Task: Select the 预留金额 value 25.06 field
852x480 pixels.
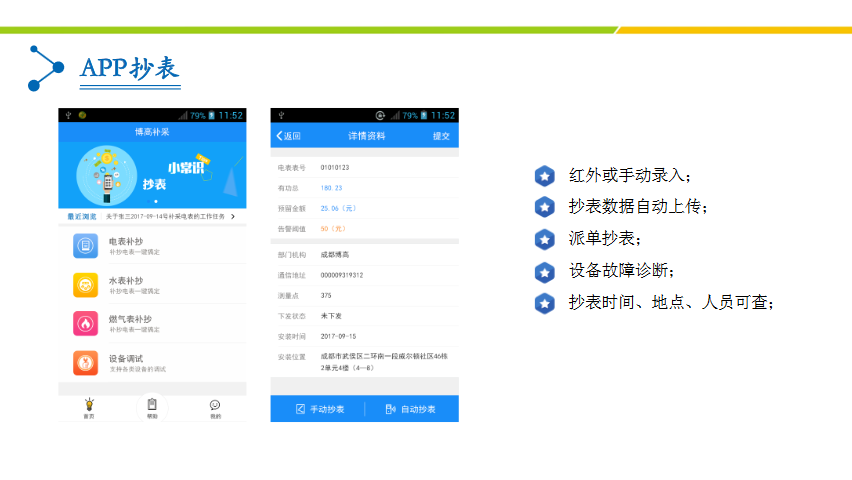Action: (337, 208)
